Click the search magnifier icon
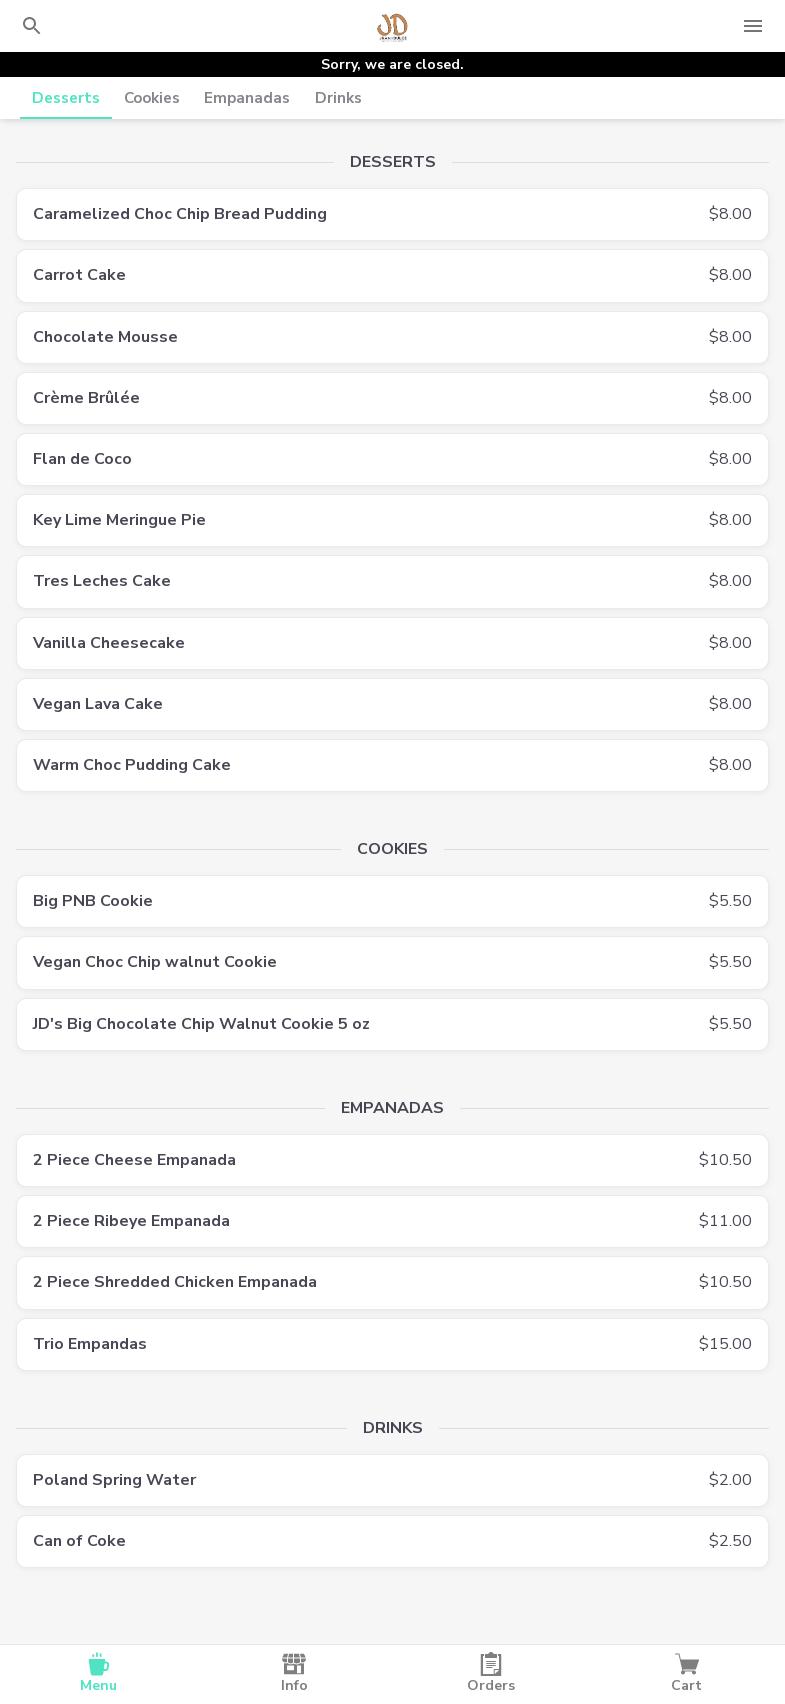 32,26
